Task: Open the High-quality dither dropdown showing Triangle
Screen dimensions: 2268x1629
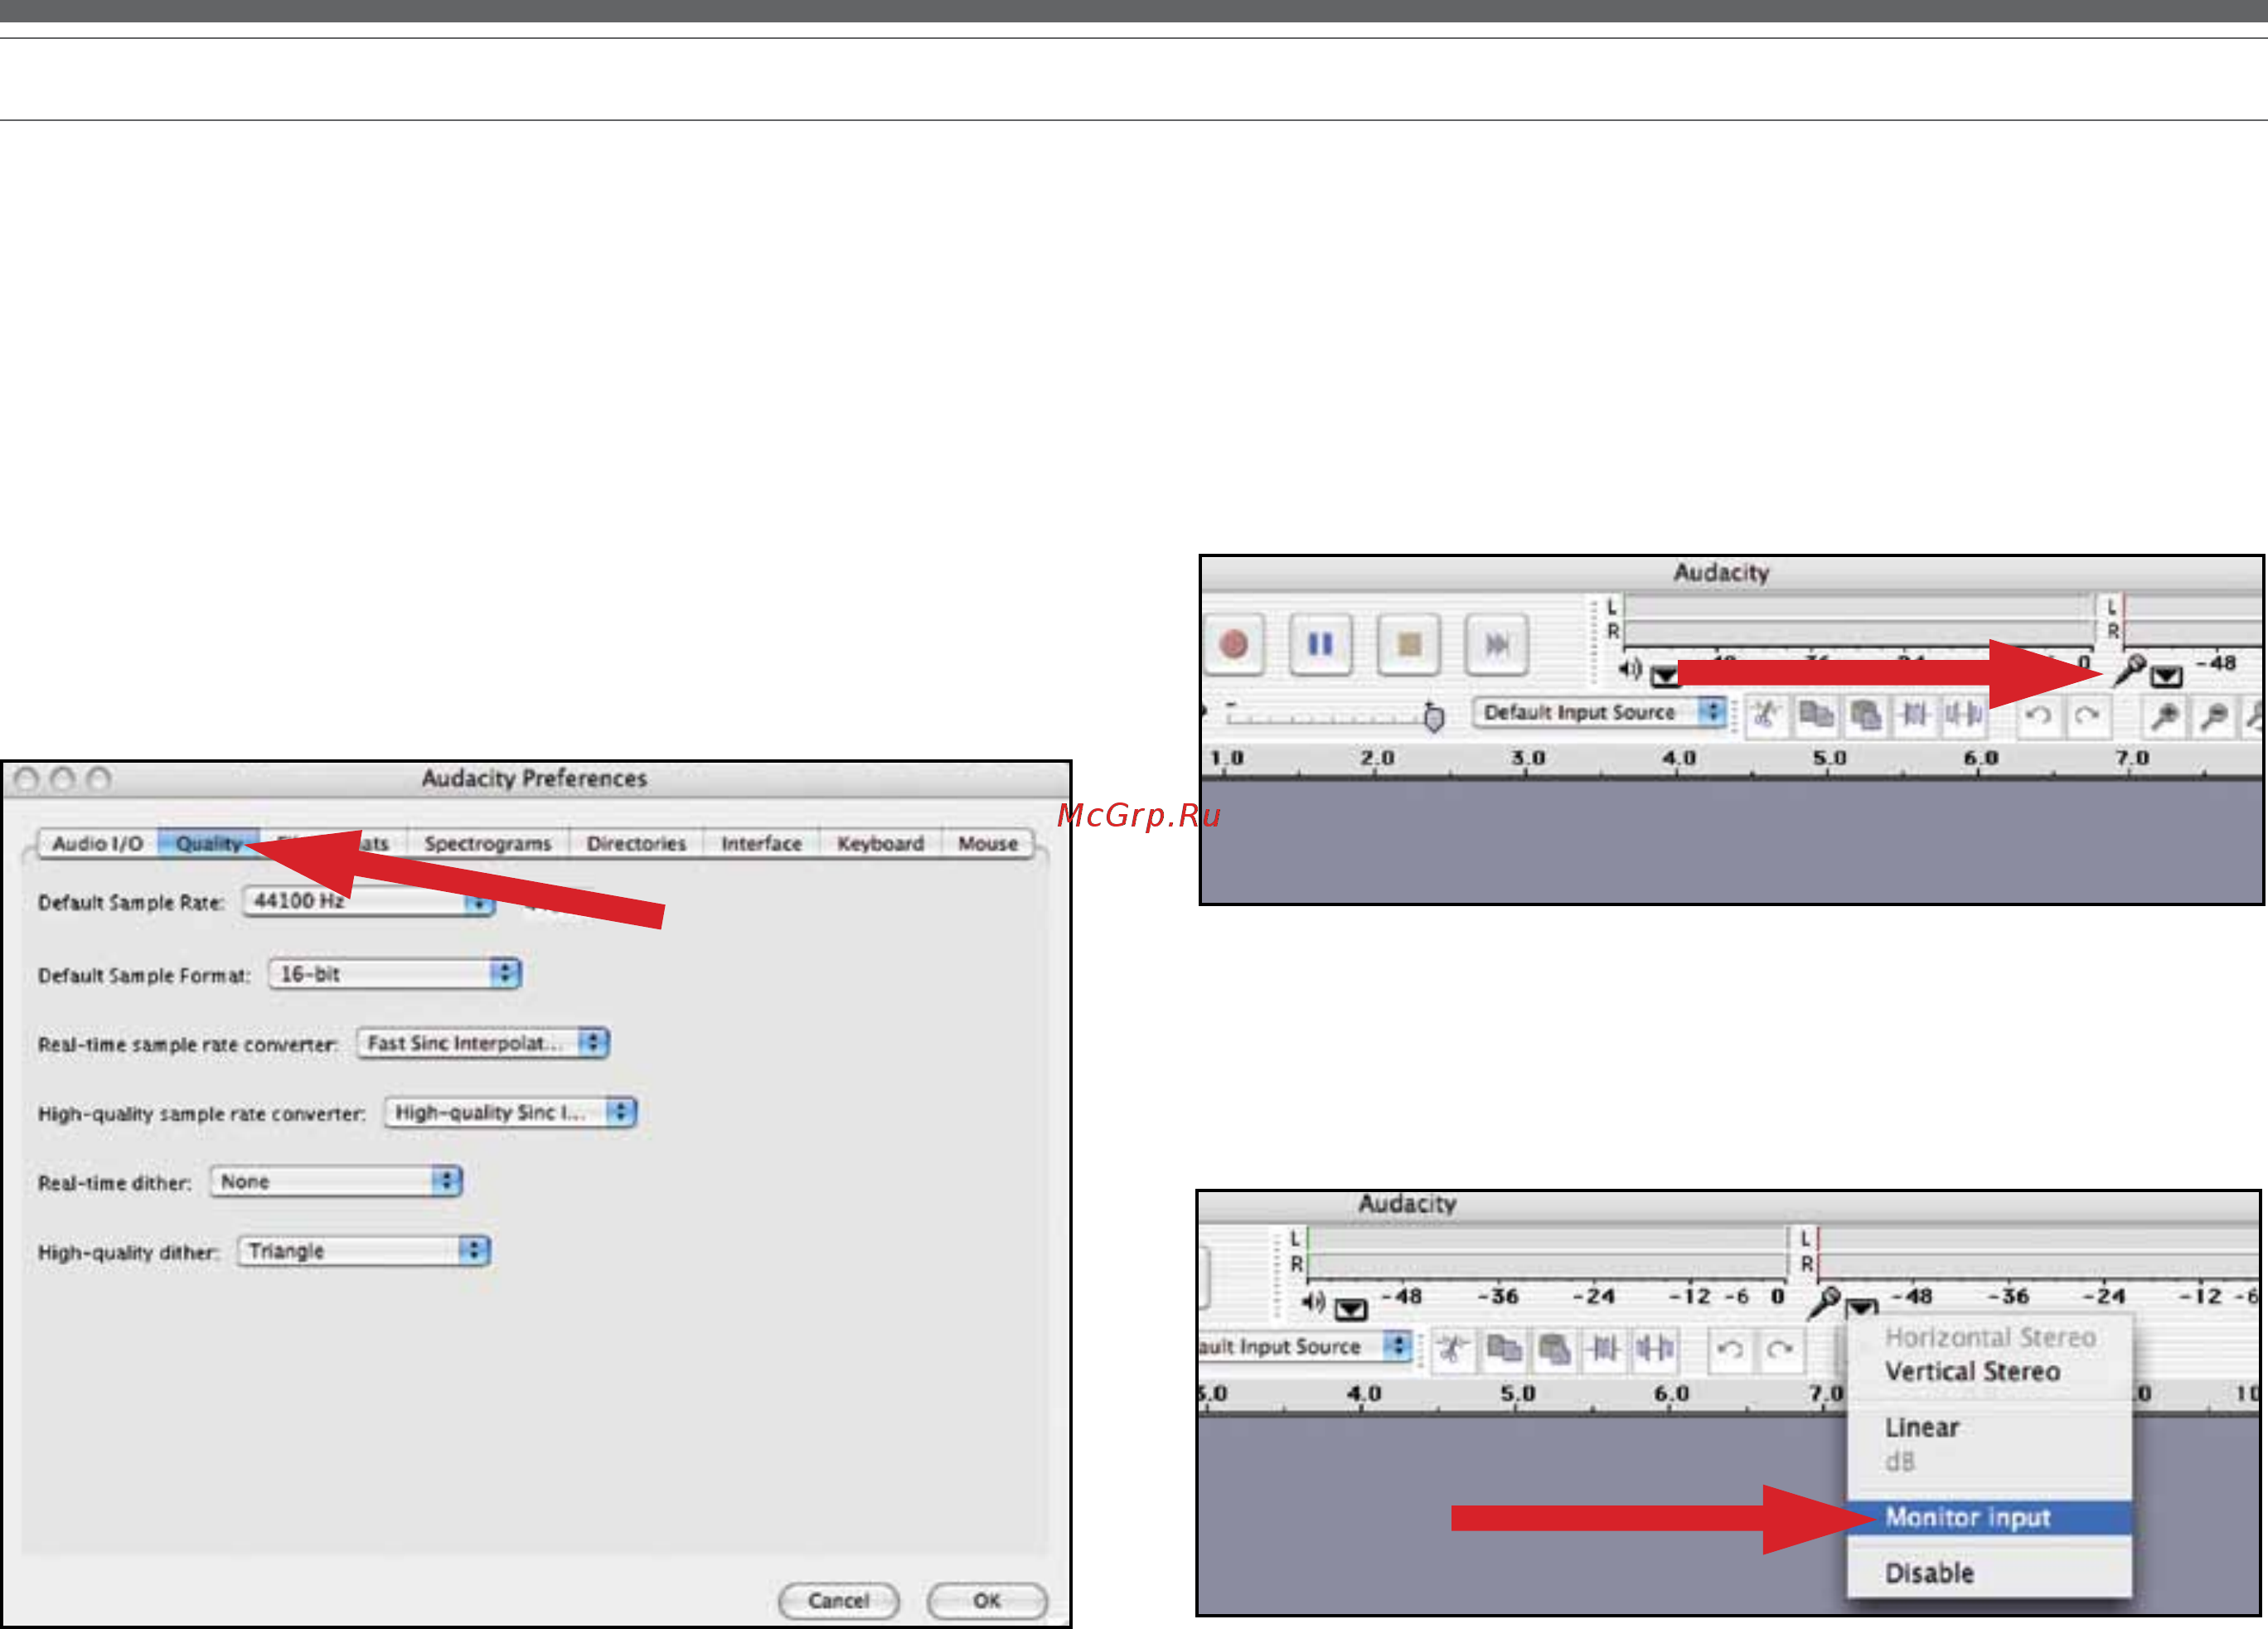Action: coord(364,1250)
